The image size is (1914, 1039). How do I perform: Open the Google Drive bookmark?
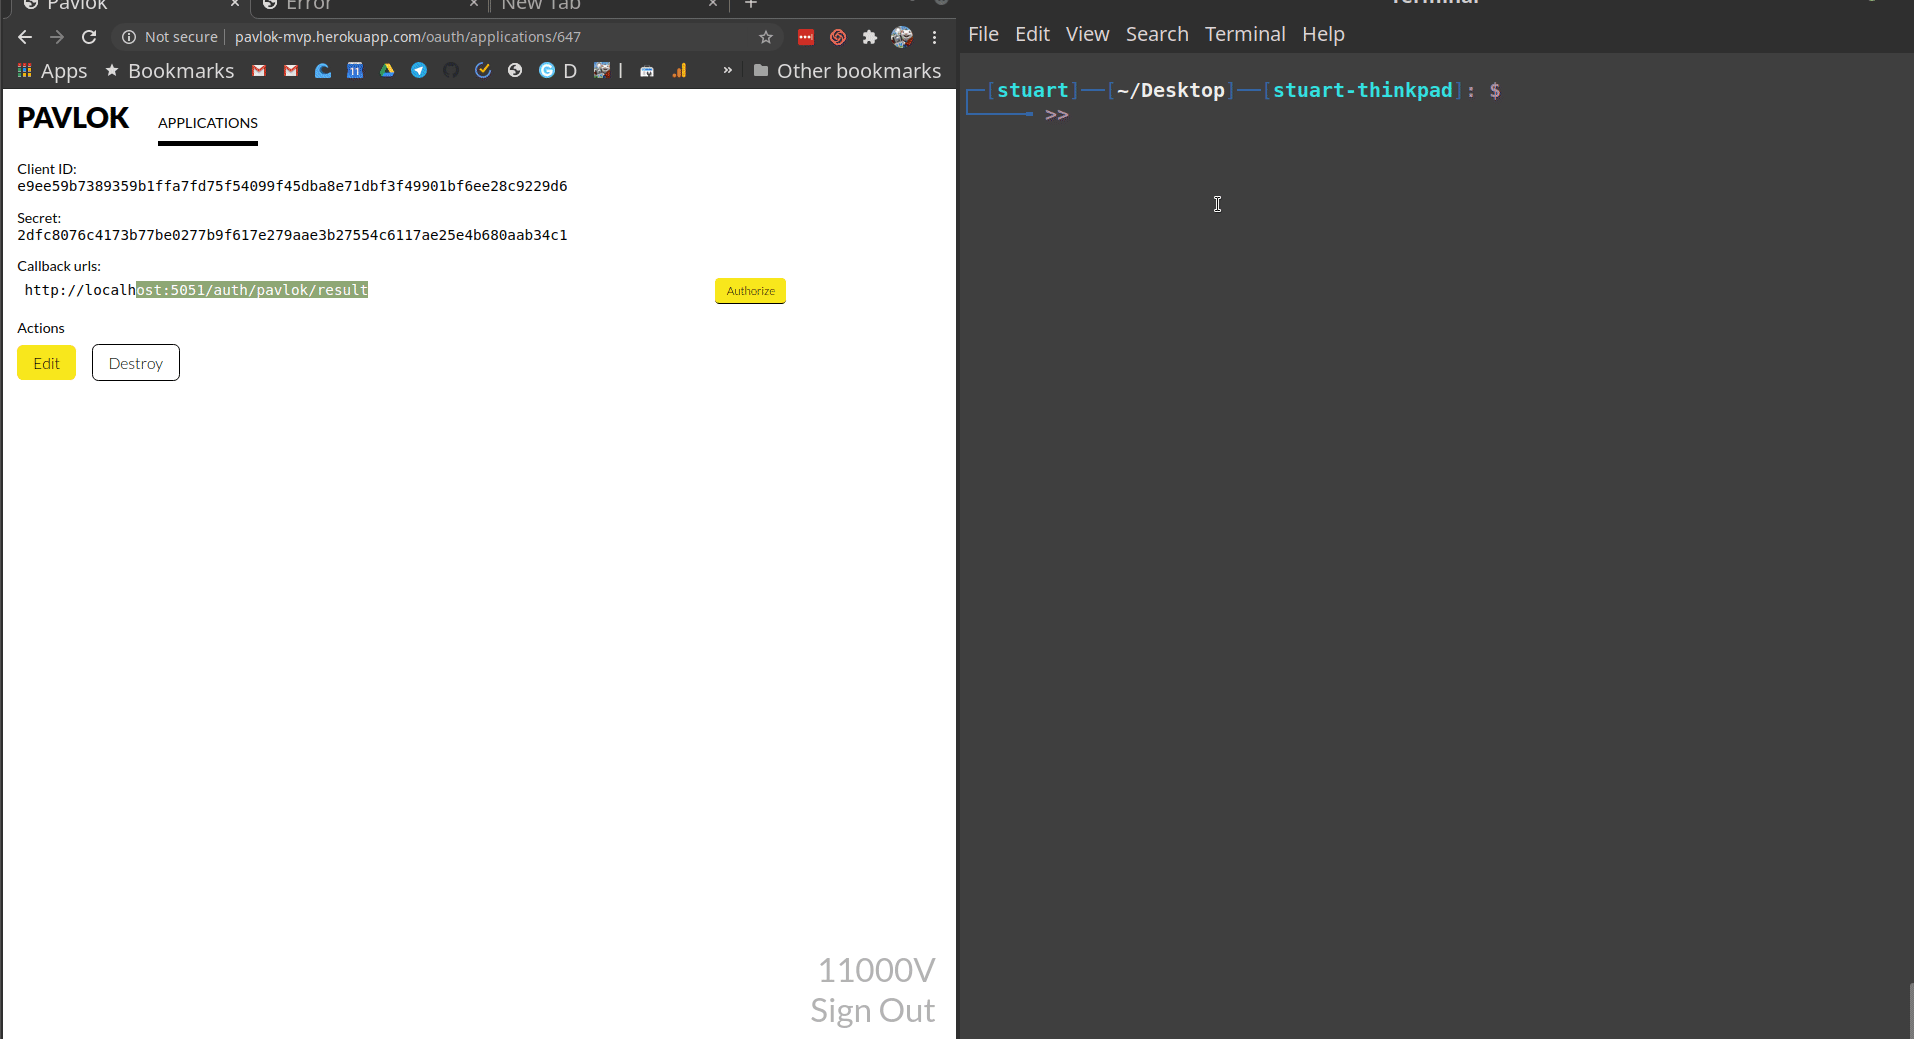(387, 71)
